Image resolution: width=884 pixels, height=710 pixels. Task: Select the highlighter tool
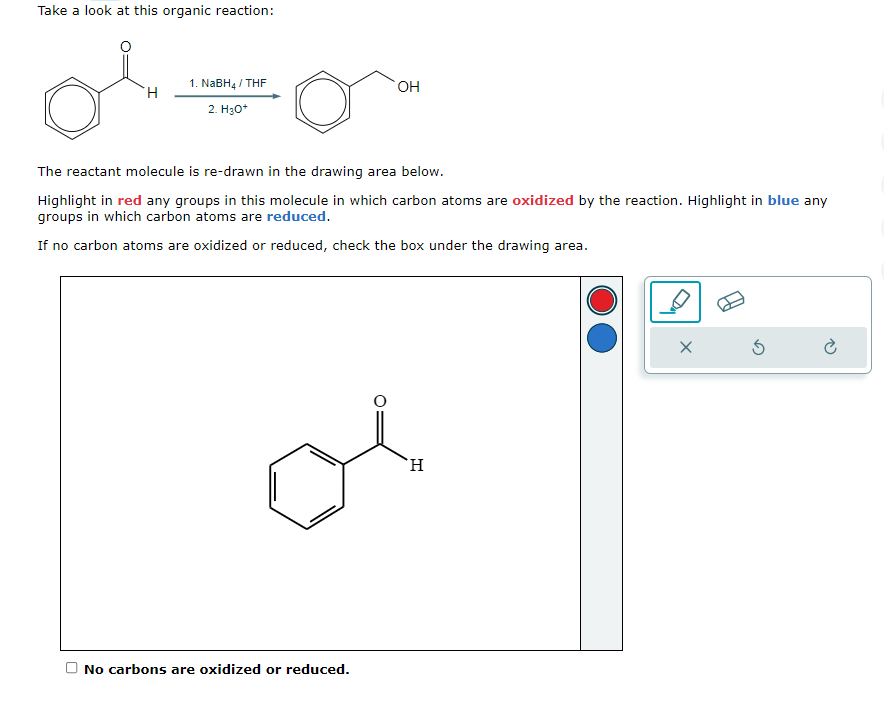point(675,301)
